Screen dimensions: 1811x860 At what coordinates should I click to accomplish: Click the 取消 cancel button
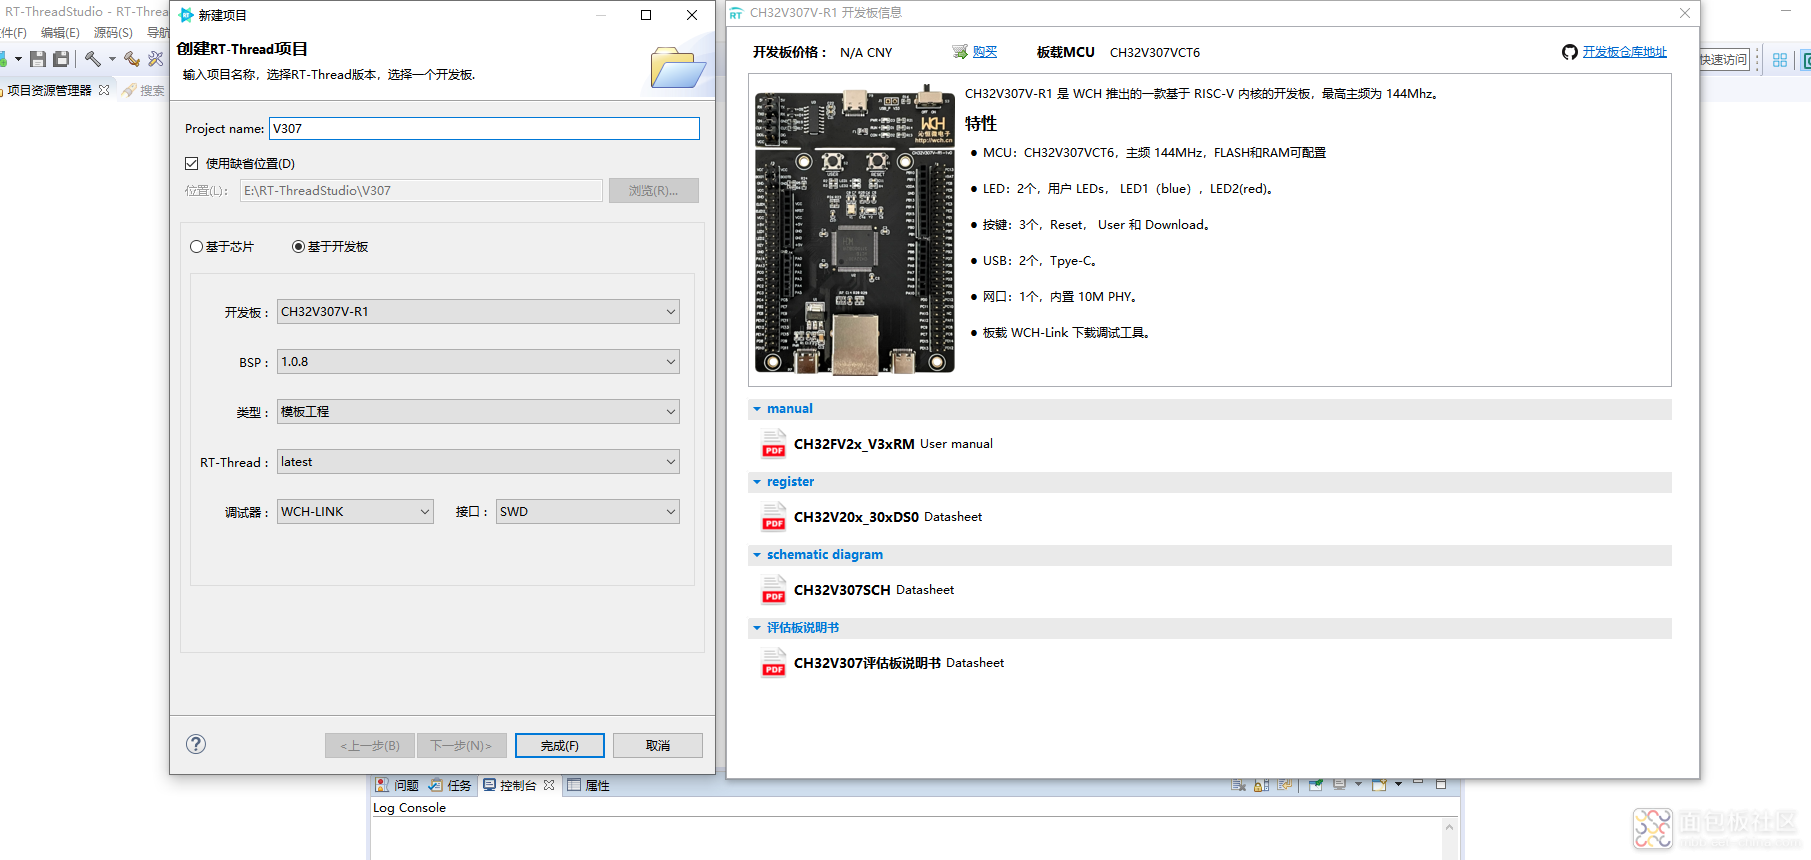coord(658,745)
